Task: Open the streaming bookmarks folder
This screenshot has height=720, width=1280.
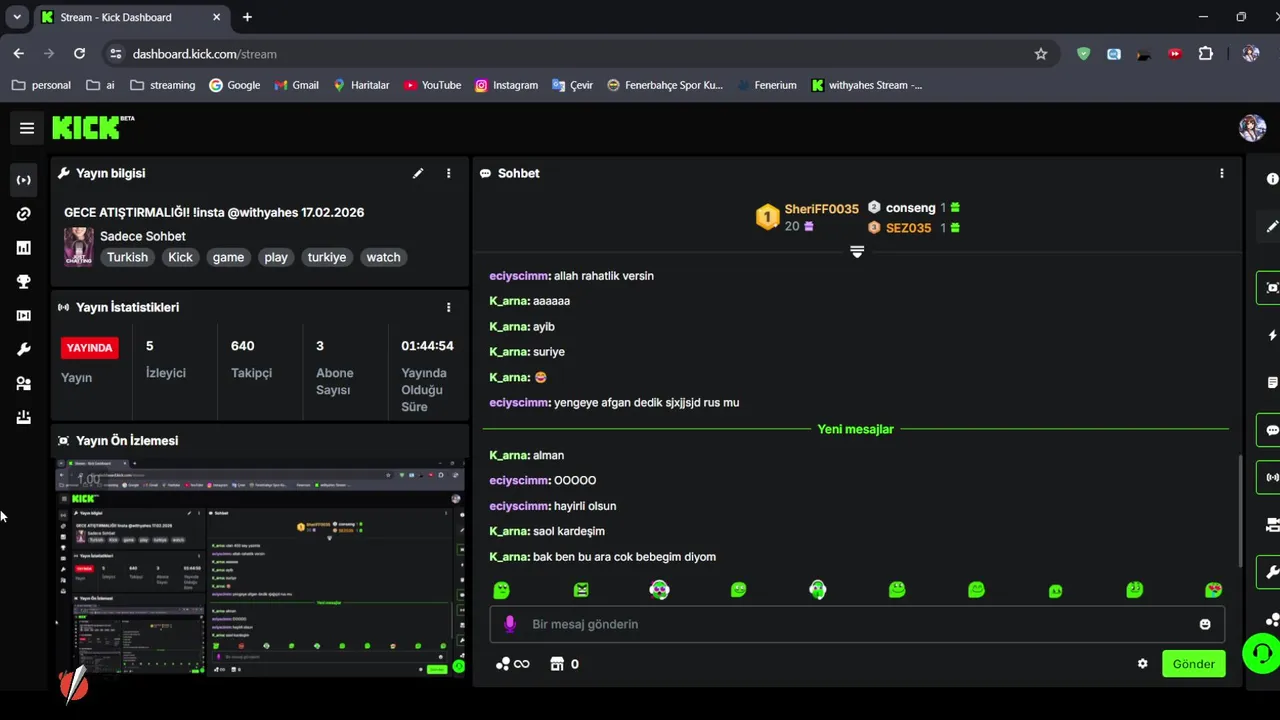Action: [x=162, y=85]
